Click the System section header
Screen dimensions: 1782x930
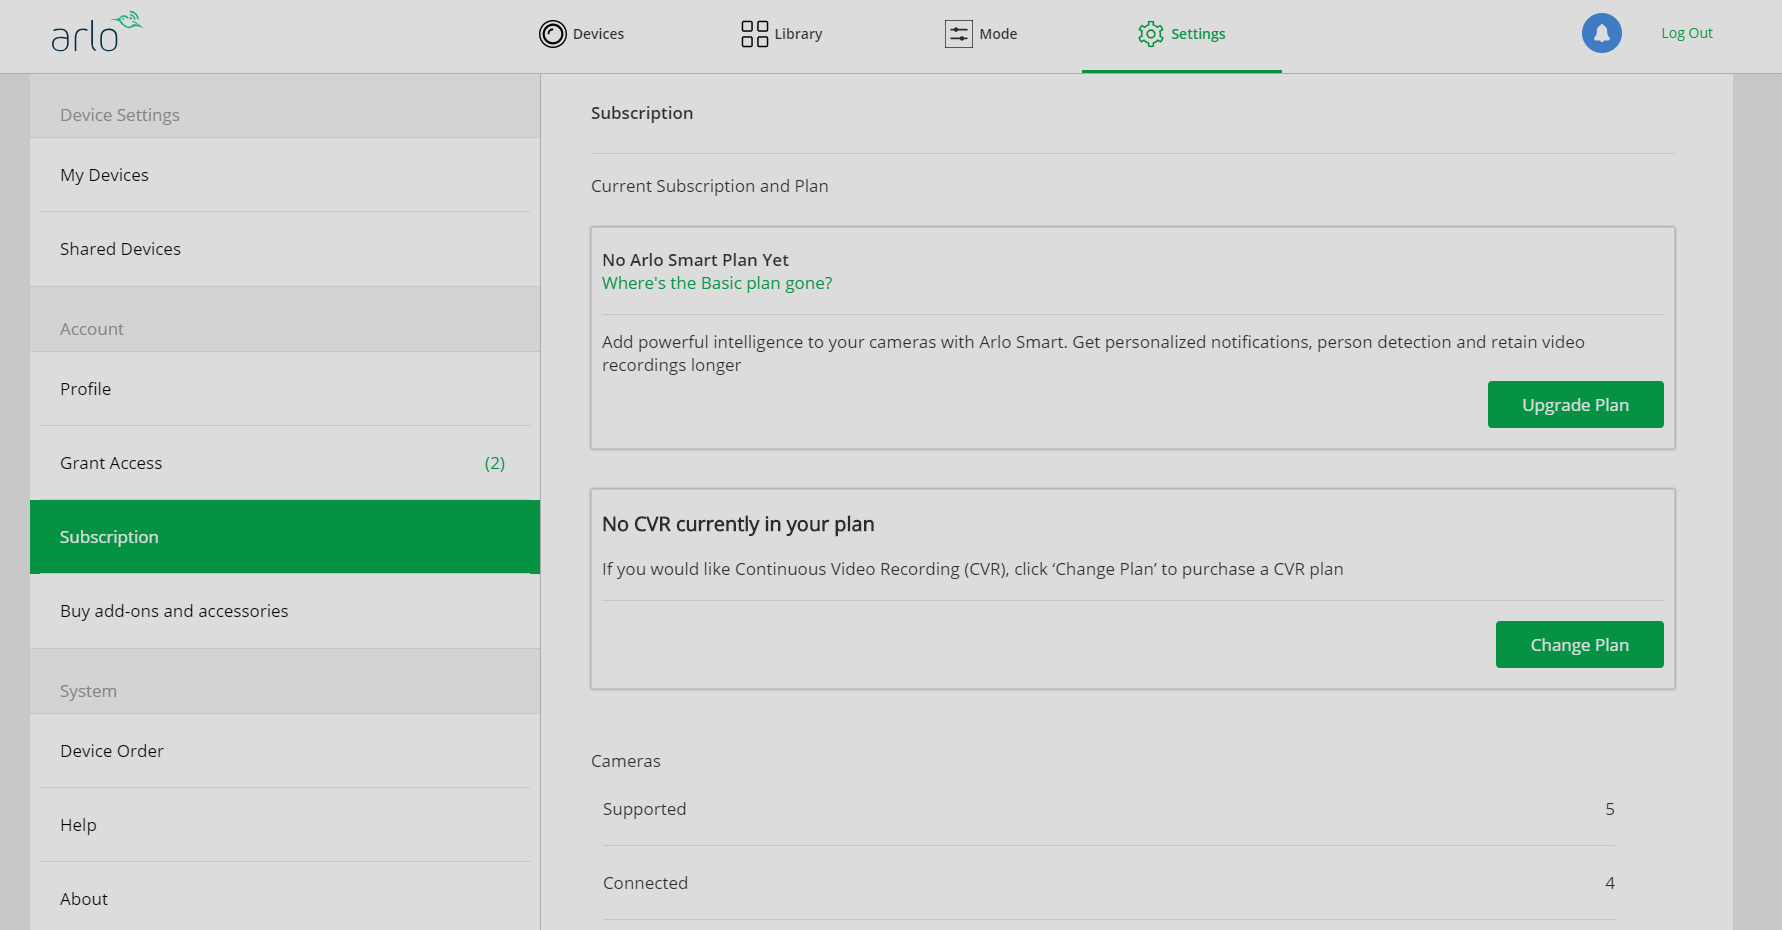tap(88, 691)
